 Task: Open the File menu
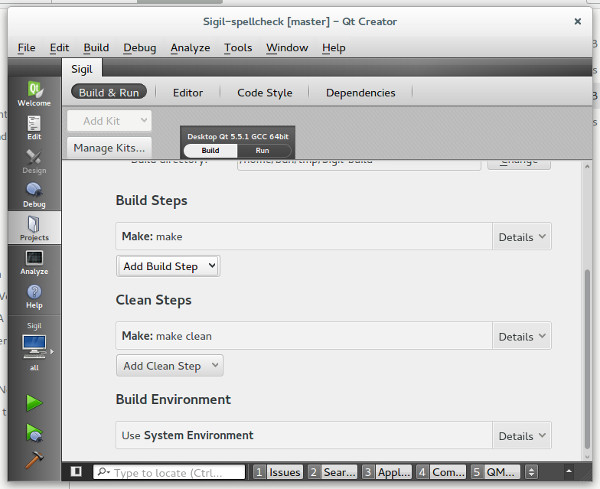(x=26, y=47)
